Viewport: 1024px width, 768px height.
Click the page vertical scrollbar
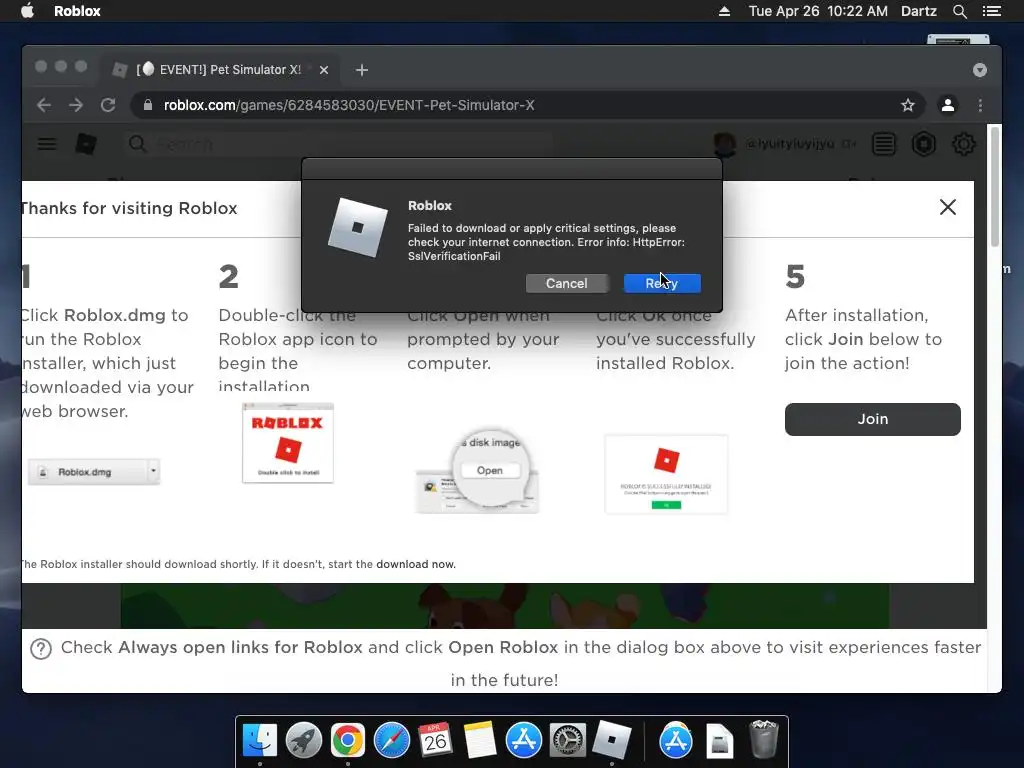(995, 187)
